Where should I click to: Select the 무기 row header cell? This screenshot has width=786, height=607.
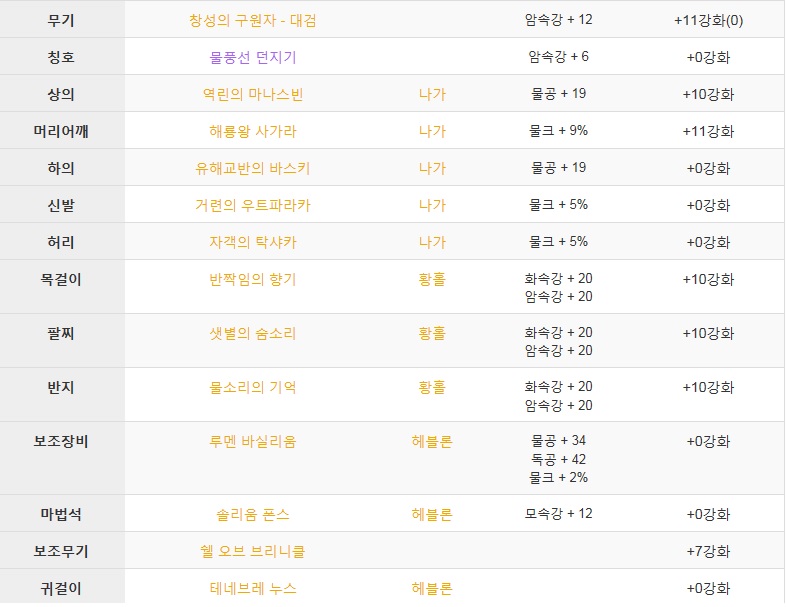62,21
